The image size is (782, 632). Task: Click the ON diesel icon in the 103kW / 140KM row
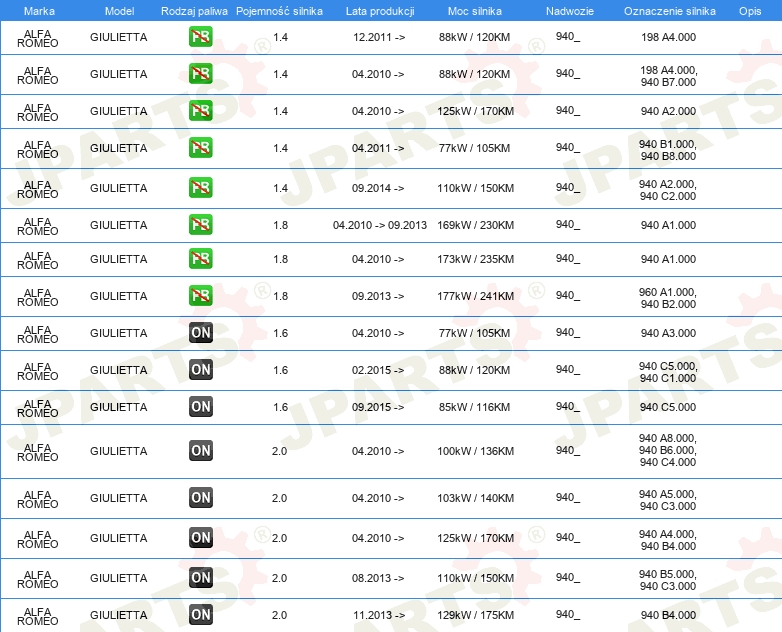200,497
